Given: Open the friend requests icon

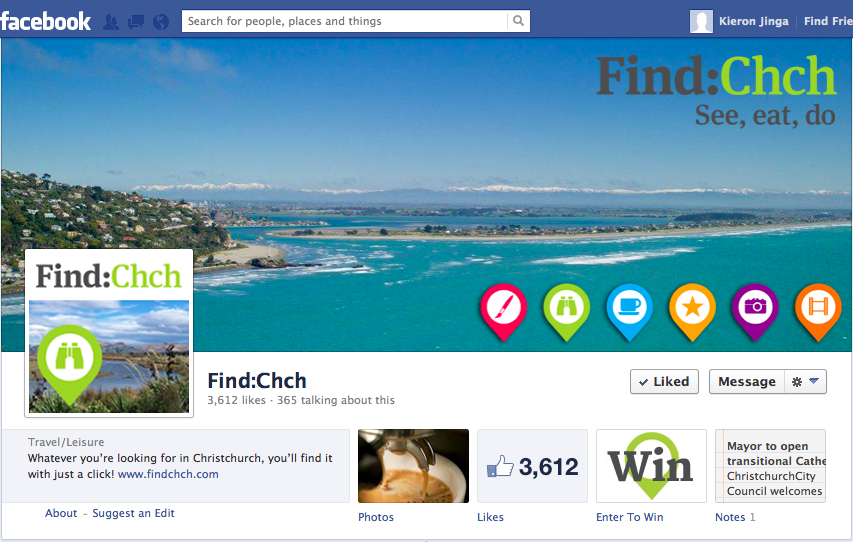Looking at the screenshot, I should 111,22.
